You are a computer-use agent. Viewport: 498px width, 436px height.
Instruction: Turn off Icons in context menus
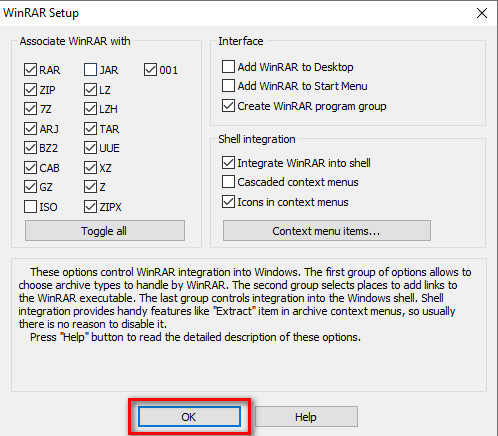[228, 202]
